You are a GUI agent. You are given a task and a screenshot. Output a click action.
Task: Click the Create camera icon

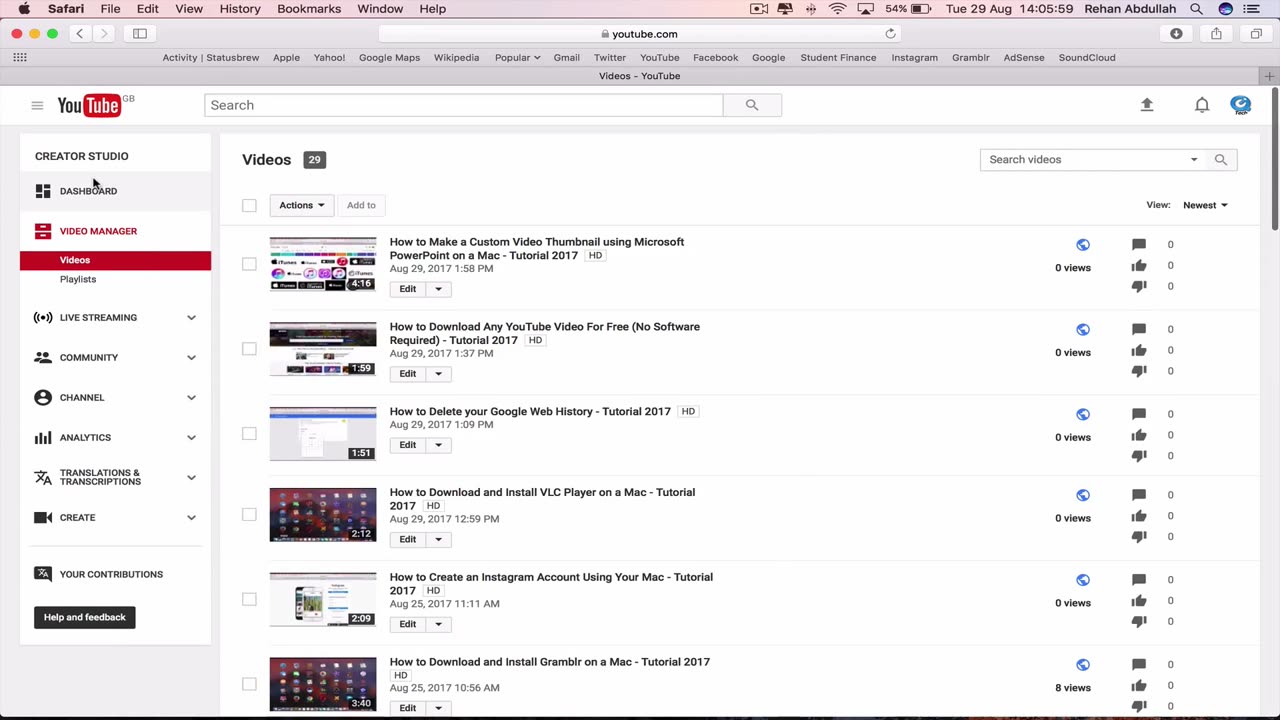coord(43,517)
